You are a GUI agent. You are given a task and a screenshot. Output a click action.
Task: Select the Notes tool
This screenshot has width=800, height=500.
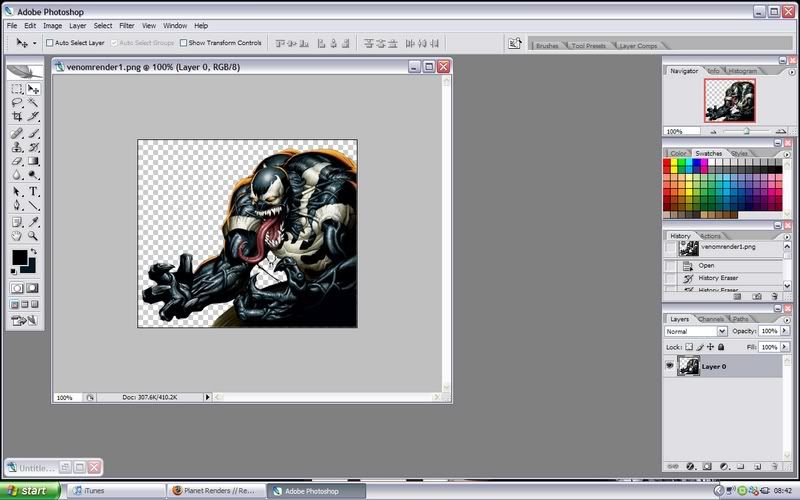pyautogui.click(x=17, y=222)
